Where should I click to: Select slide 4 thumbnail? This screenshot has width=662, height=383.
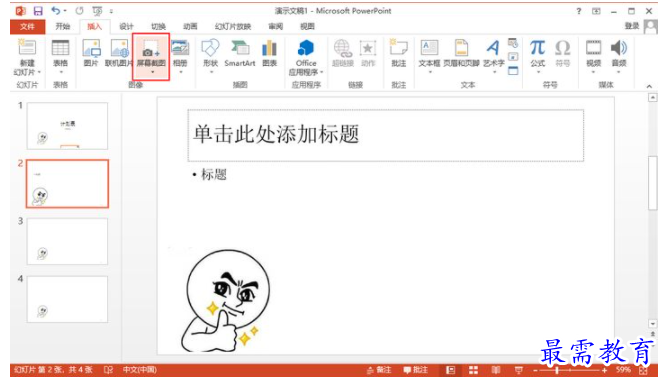click(x=68, y=299)
